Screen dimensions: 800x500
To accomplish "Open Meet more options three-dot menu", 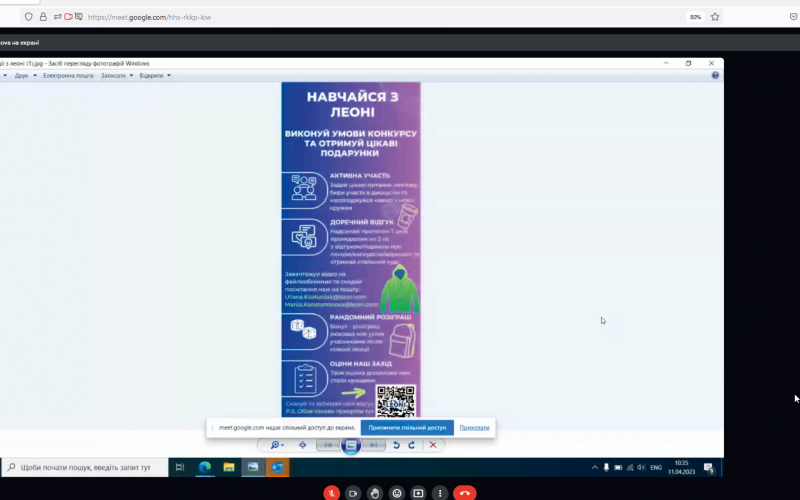I will 440,493.
